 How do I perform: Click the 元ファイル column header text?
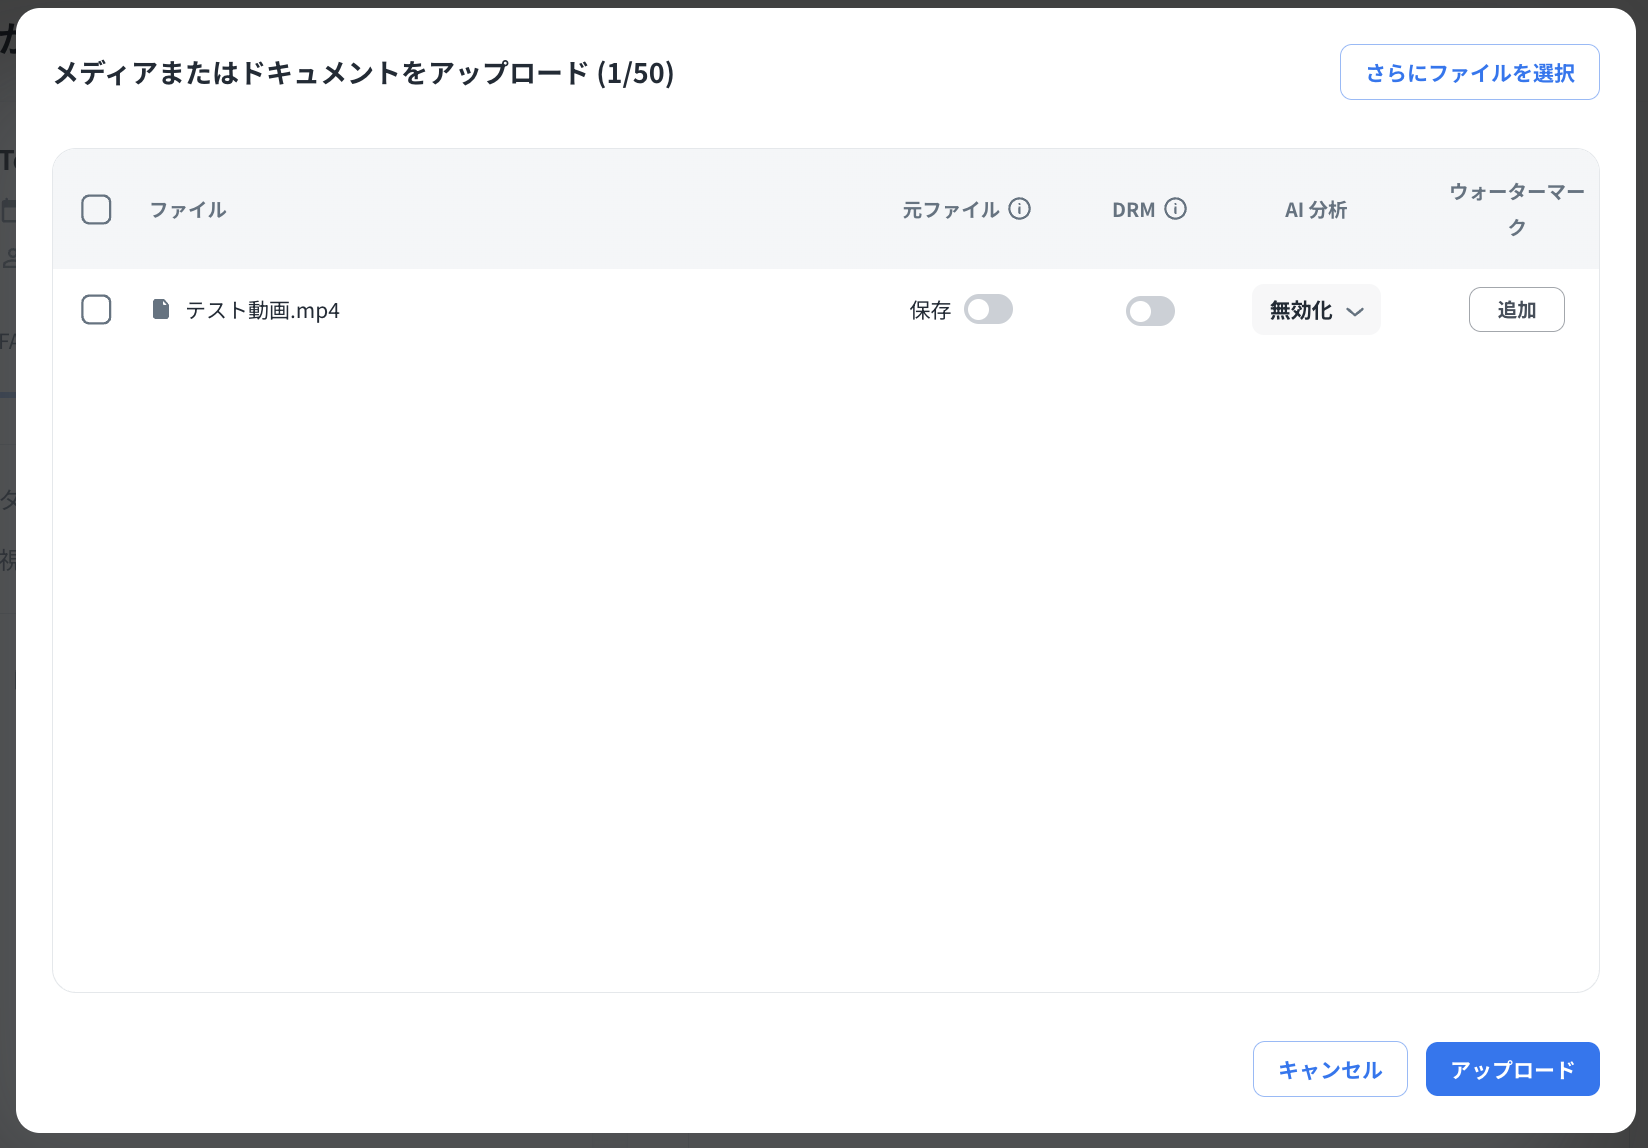(x=951, y=210)
